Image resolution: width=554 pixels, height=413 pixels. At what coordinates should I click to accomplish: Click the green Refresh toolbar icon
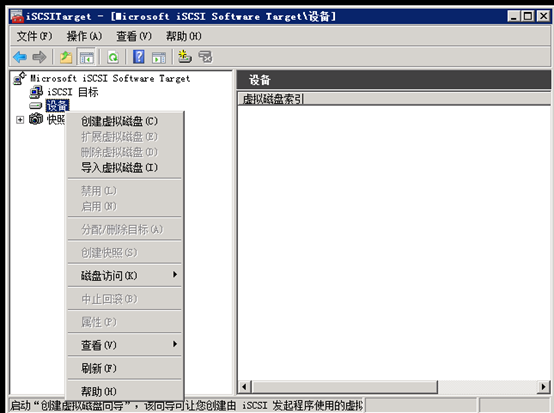113,57
